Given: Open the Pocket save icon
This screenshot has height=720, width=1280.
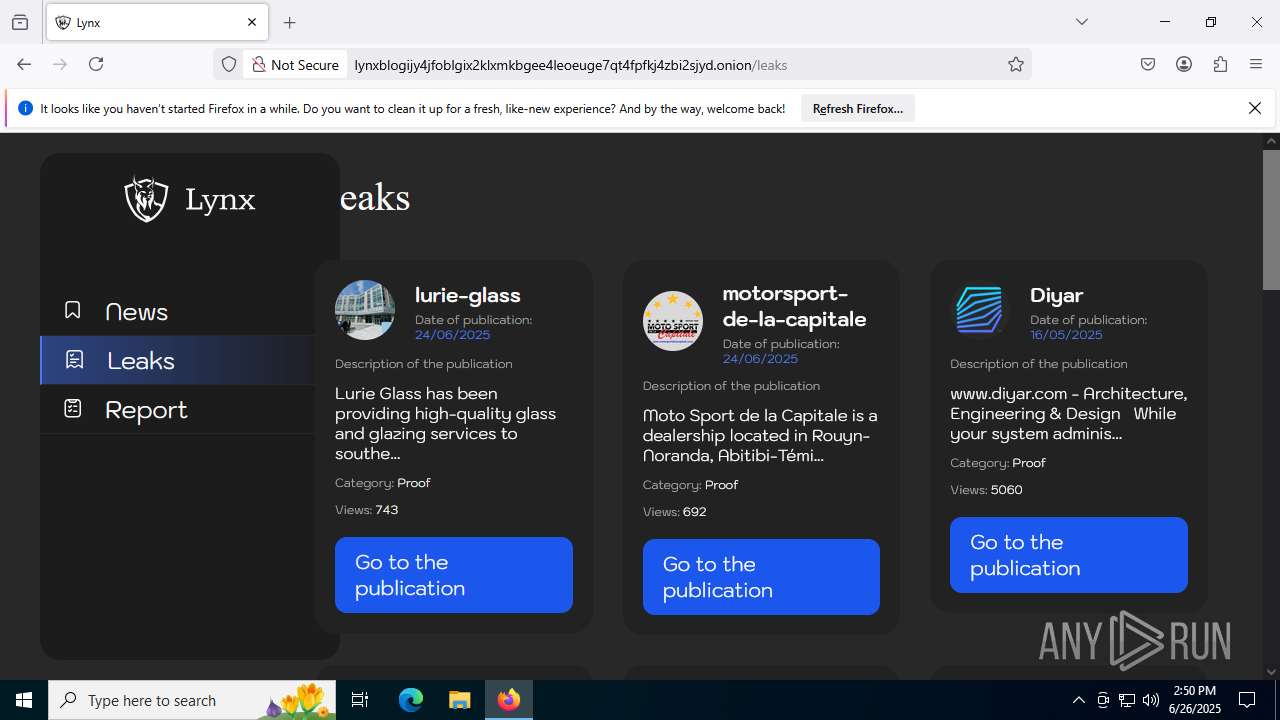Looking at the screenshot, I should pyautogui.click(x=1148, y=64).
